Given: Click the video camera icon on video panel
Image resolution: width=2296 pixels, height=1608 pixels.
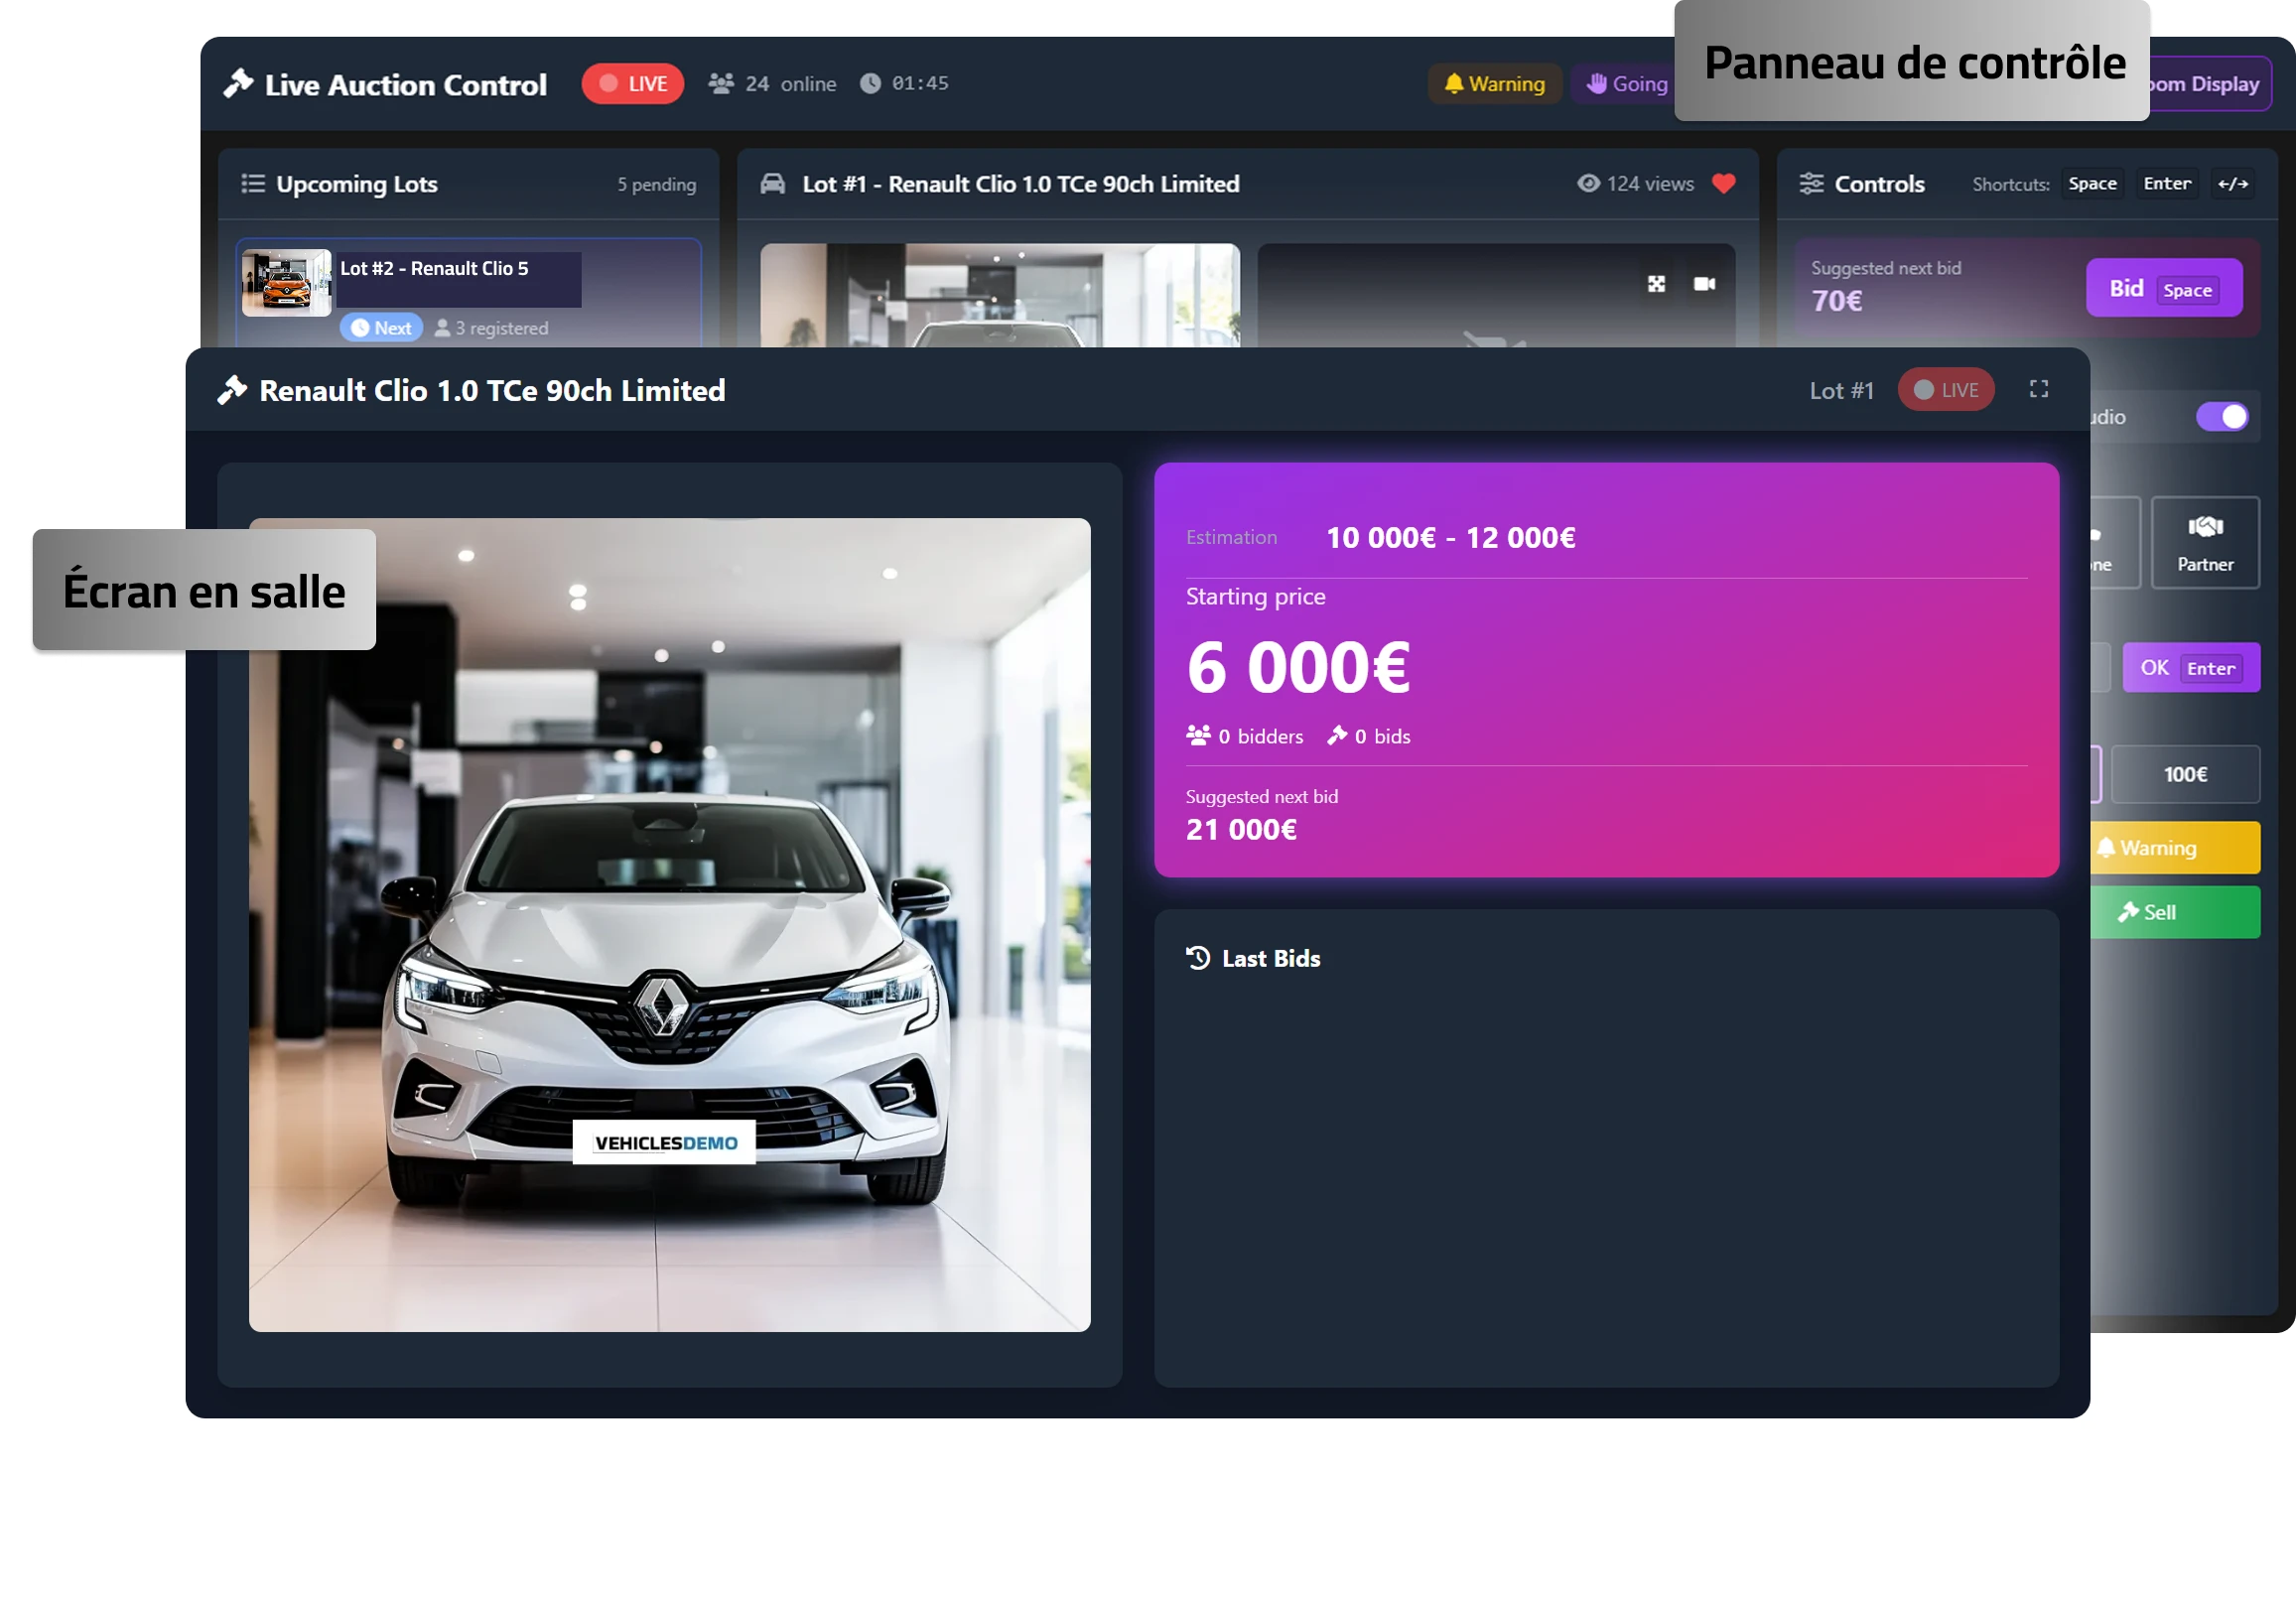Looking at the screenshot, I should tap(1704, 284).
